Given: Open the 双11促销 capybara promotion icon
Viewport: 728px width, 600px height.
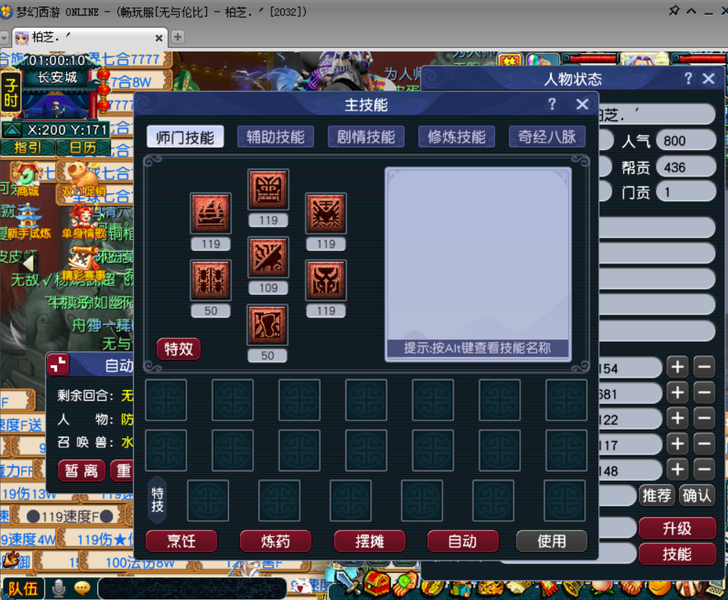Looking at the screenshot, I should [x=83, y=179].
